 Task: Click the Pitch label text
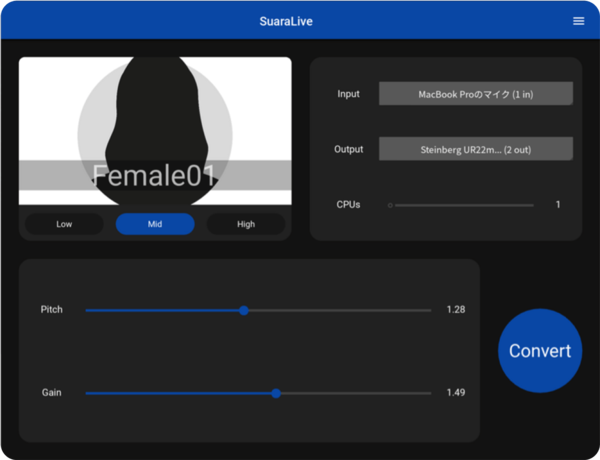(x=52, y=310)
